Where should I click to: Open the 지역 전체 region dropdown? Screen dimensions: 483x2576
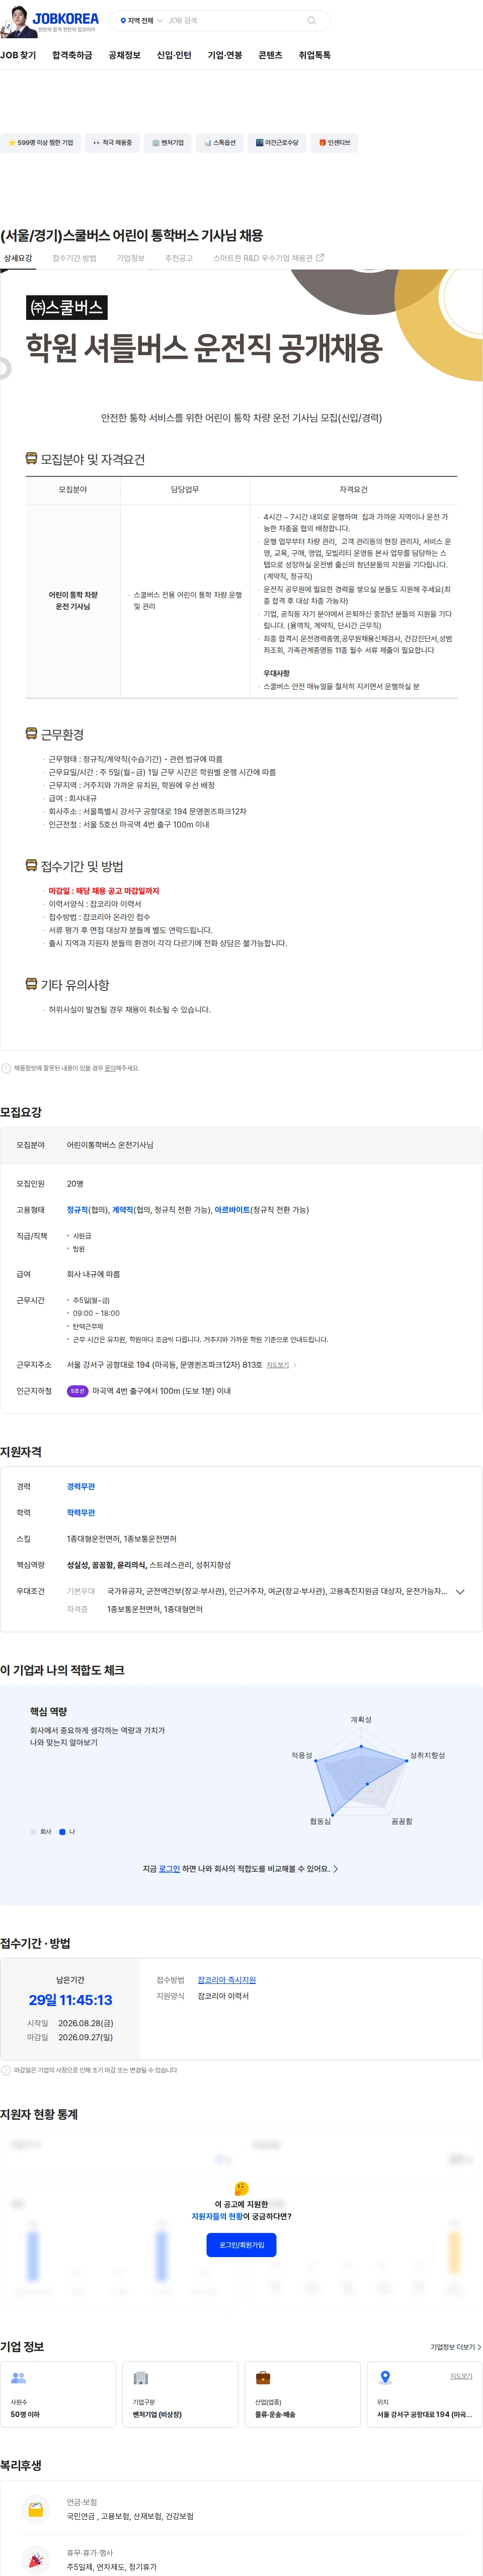coord(141,20)
